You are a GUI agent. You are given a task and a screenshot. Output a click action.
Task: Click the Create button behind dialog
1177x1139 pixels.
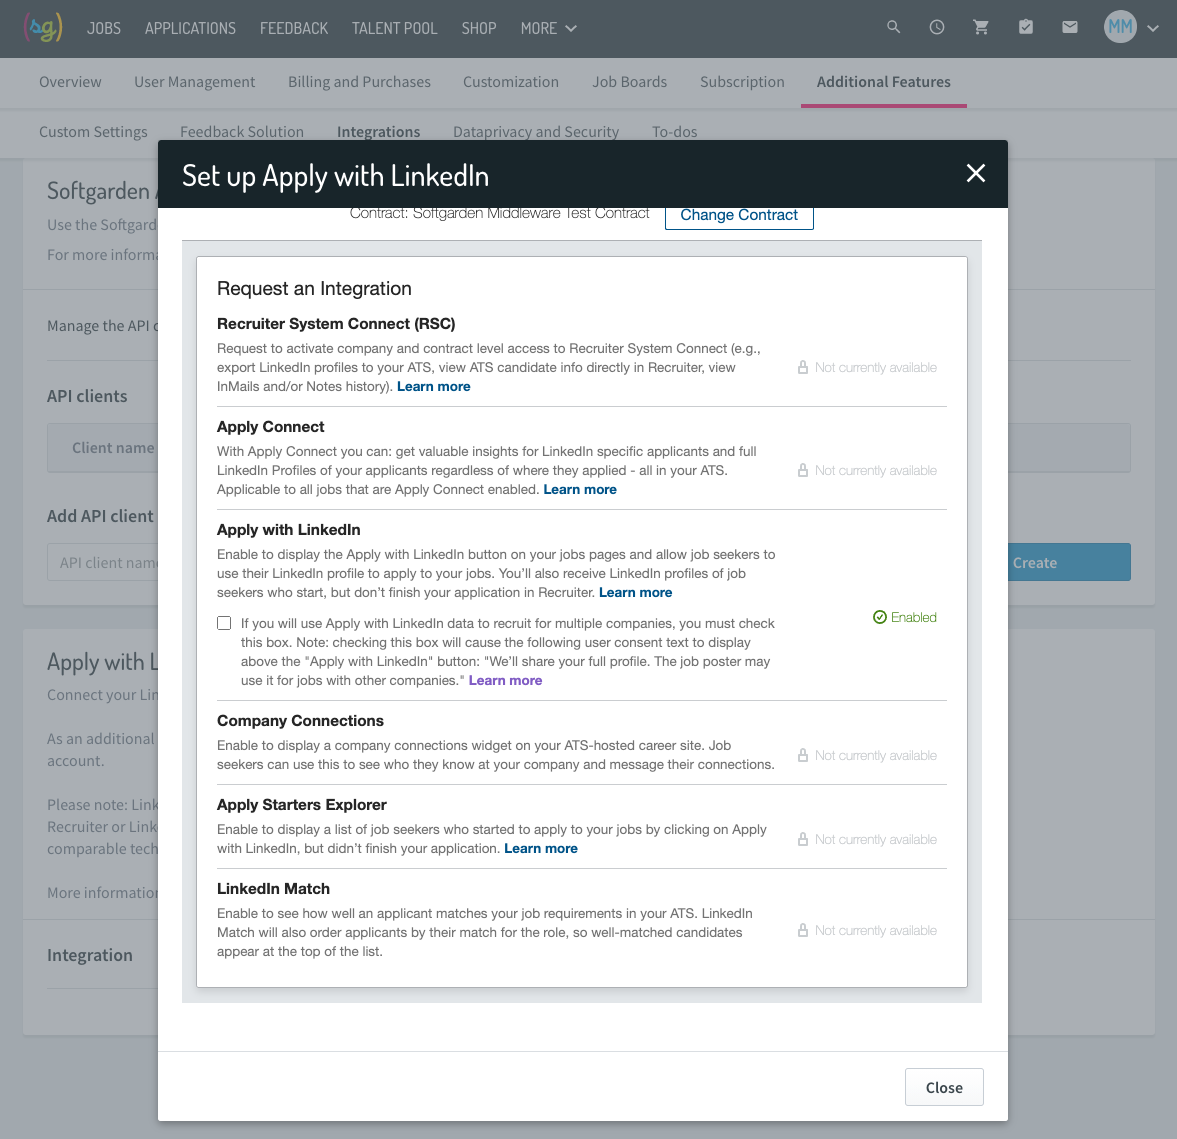click(1069, 562)
